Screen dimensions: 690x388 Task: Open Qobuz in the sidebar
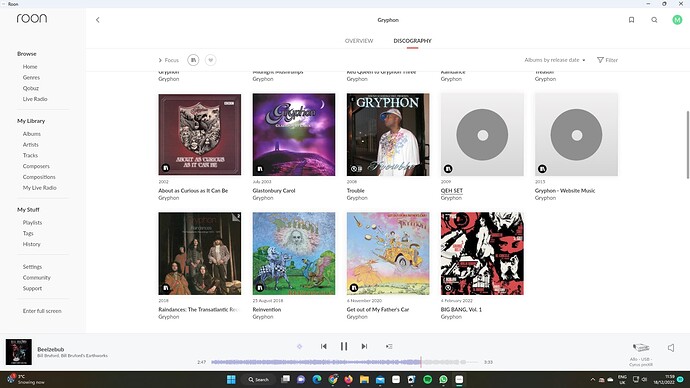pos(31,88)
